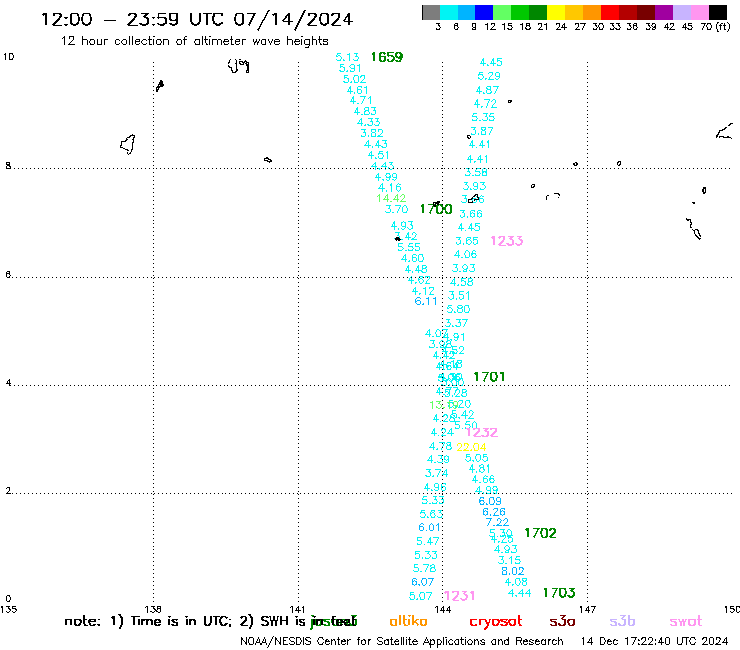The image size is (740, 650).
Task: Click the wave height value 5.35
Action: [x=483, y=117]
